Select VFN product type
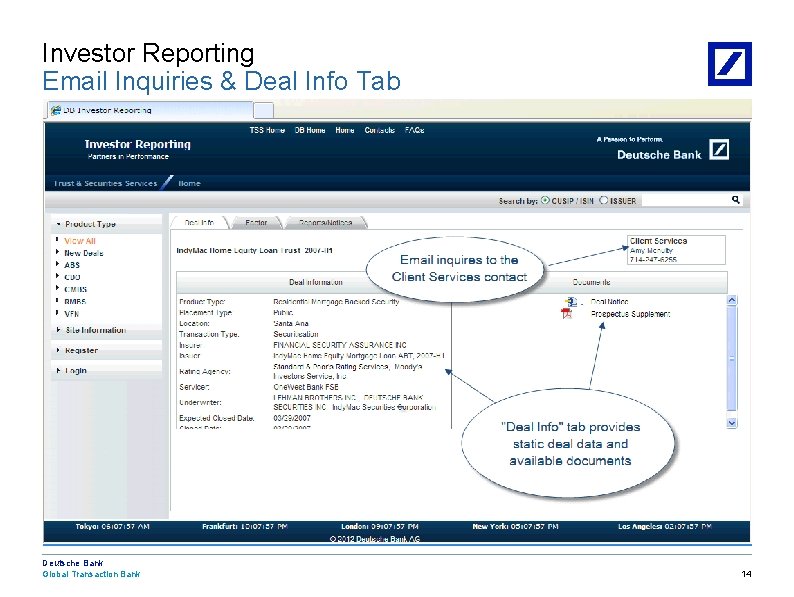This screenshot has width=794, height=597. 71,313
